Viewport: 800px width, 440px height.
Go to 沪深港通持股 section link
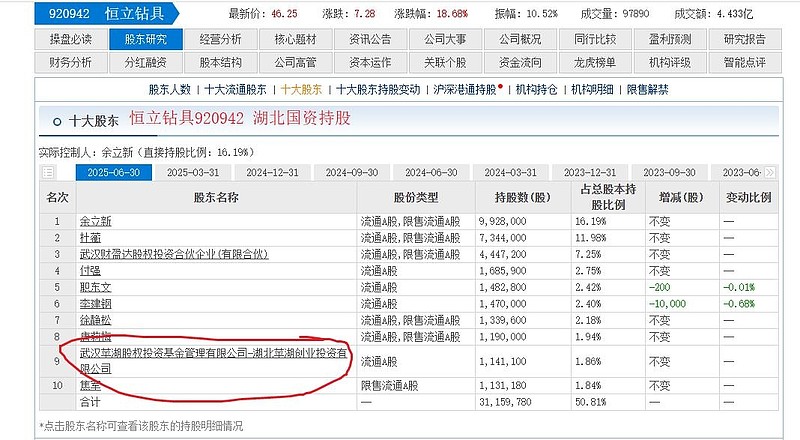[465, 90]
